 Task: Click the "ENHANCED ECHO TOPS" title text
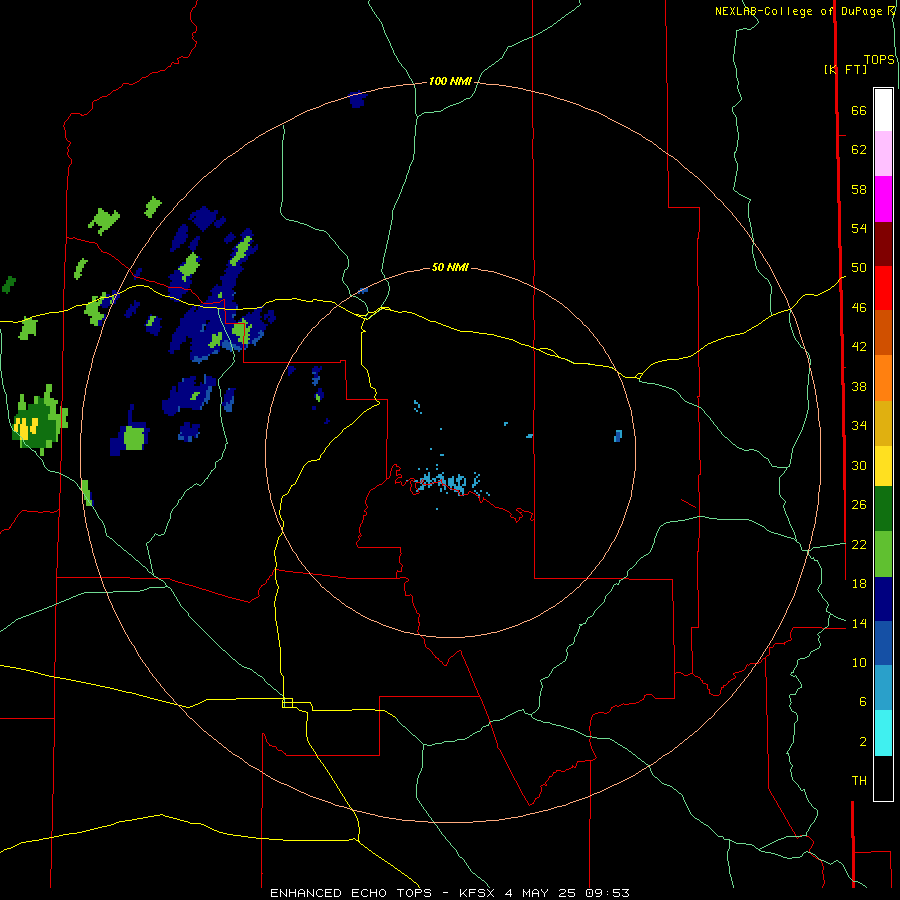point(351,893)
